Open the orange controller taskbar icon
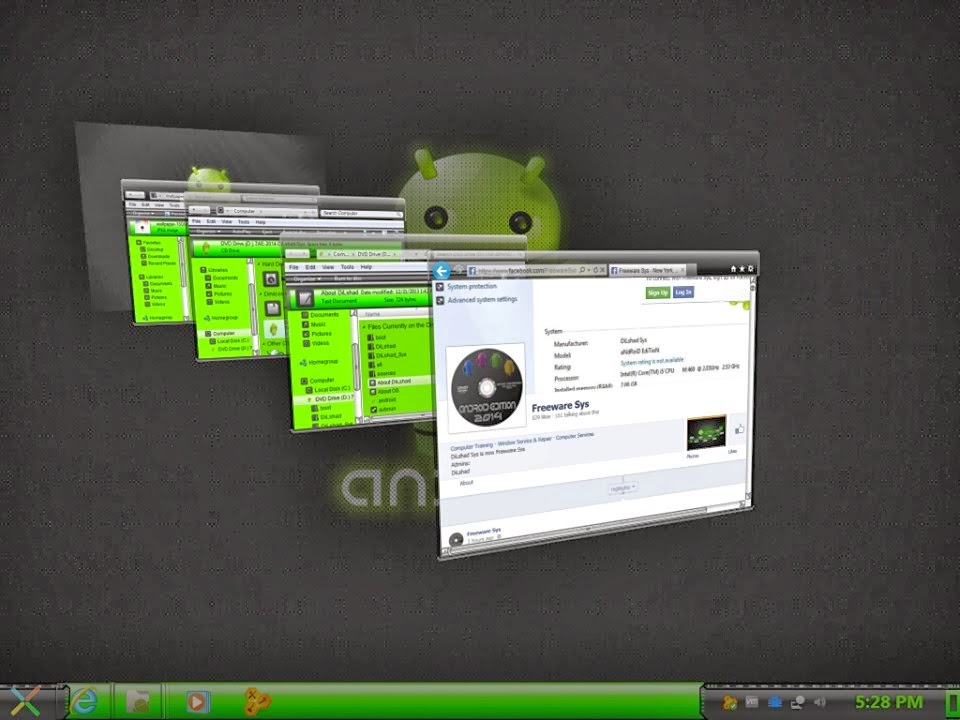Screen dimensions: 960x720 point(258,702)
